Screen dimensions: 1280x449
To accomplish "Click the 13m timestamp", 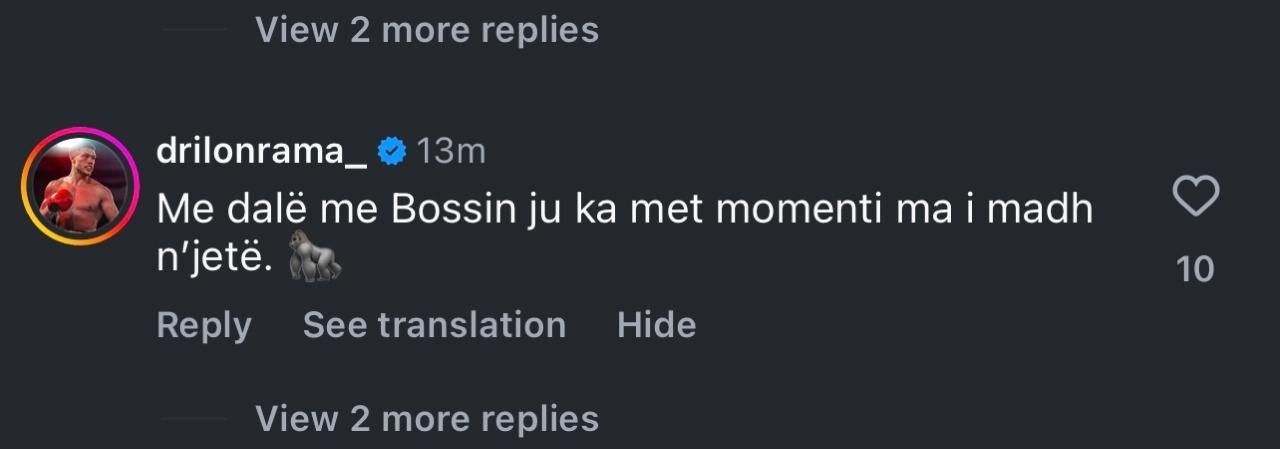I will pos(450,152).
